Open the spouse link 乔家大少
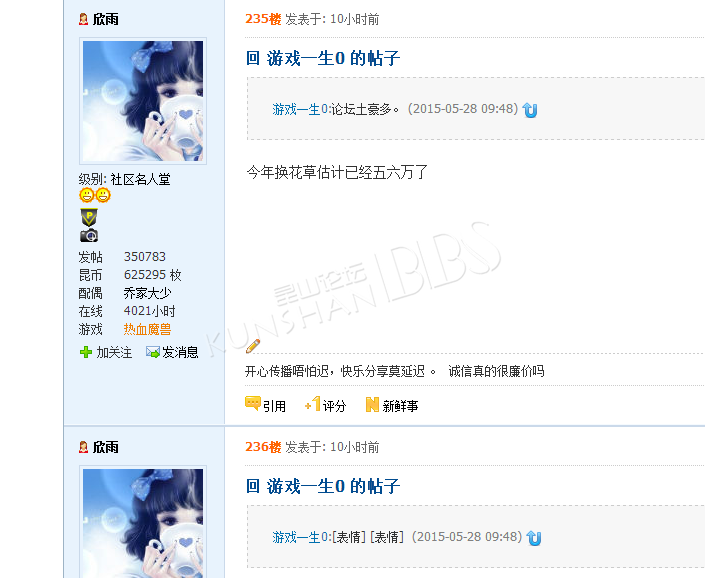Viewport: 705px width, 578px height. pos(147,293)
